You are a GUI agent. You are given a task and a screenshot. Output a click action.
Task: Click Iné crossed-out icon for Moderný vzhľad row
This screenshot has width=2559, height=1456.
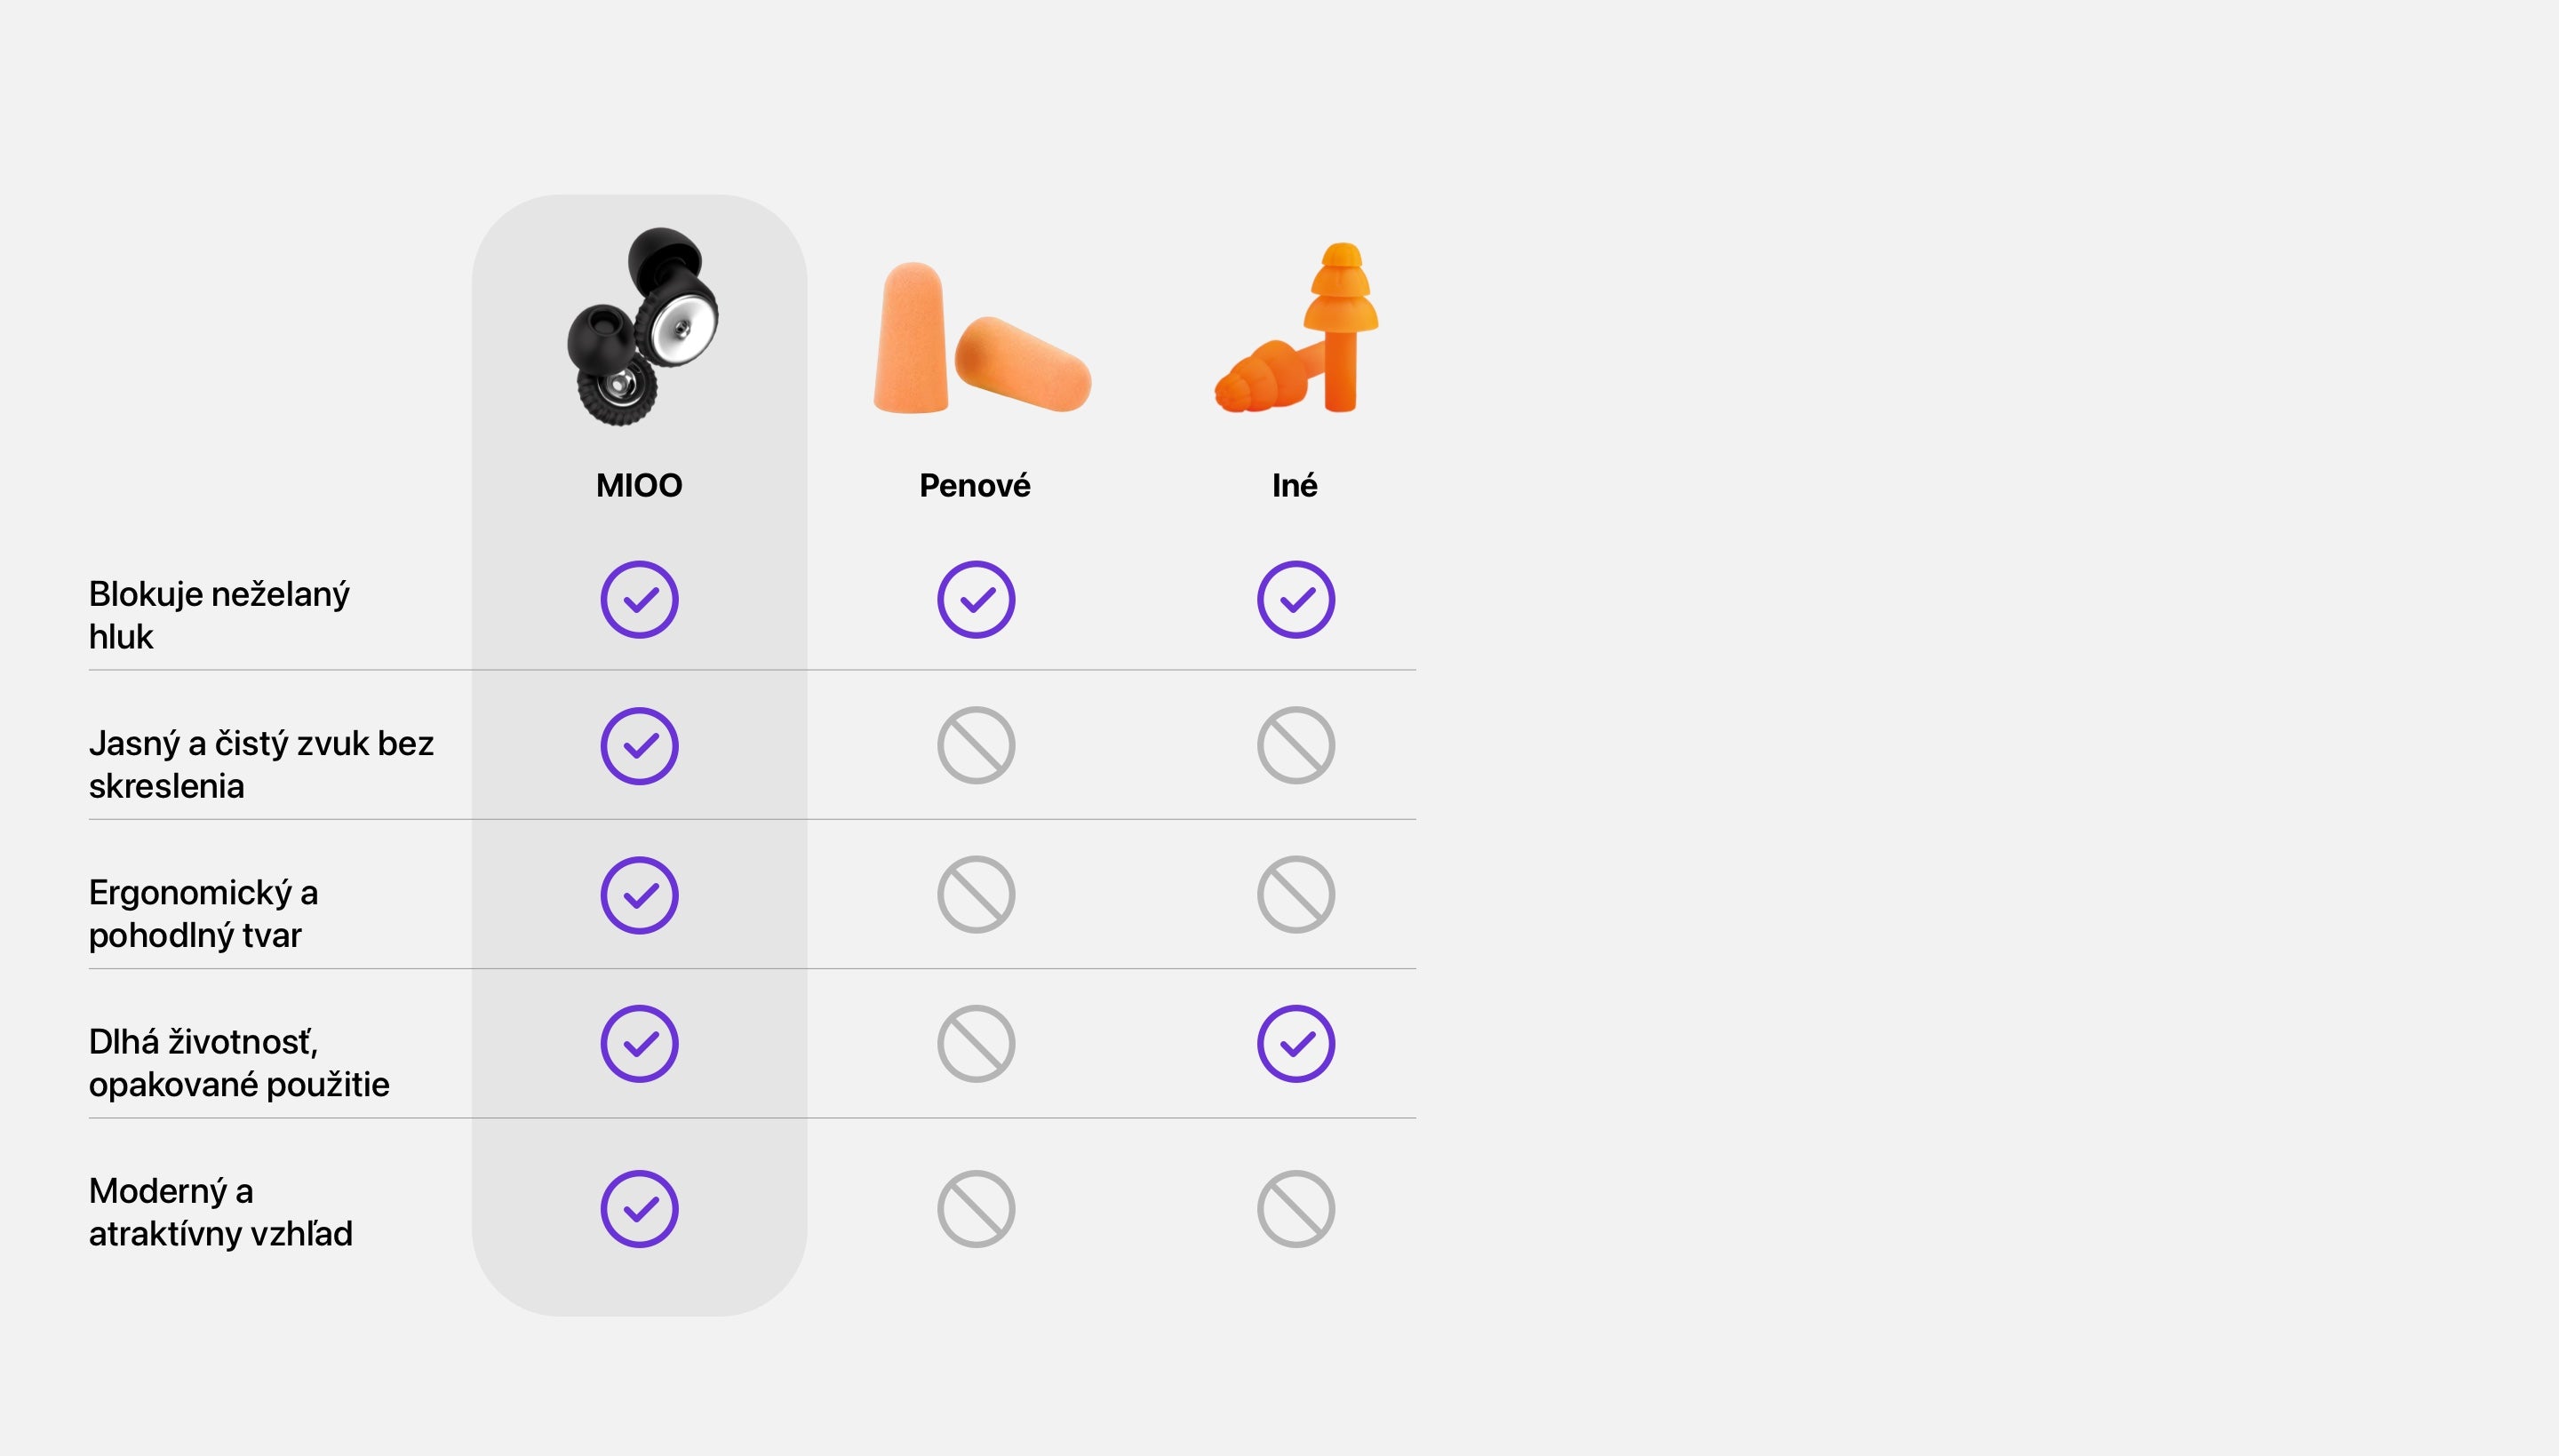1296,1209
